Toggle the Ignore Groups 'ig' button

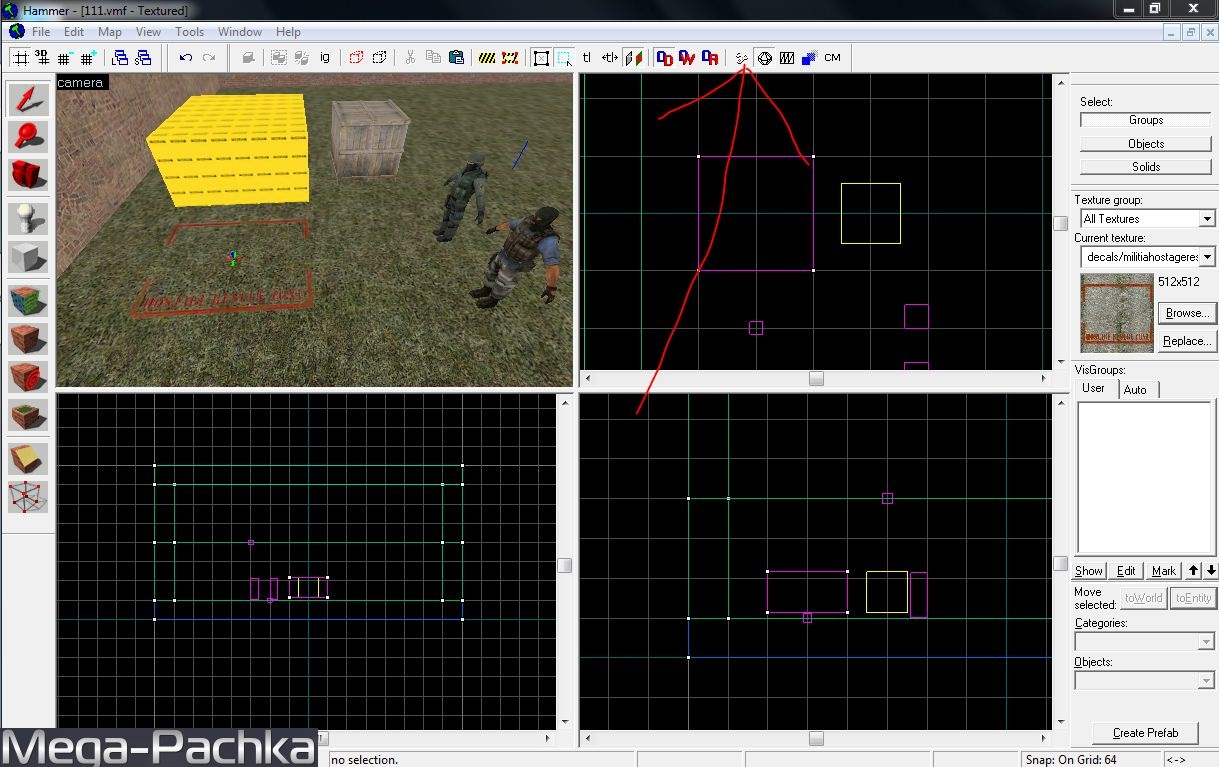click(x=325, y=58)
